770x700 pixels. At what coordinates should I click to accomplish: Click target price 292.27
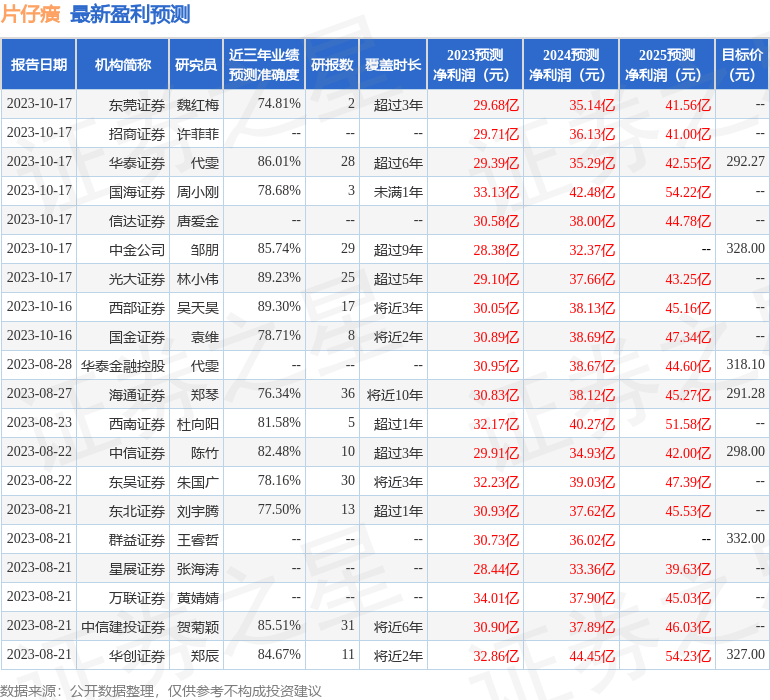click(745, 162)
